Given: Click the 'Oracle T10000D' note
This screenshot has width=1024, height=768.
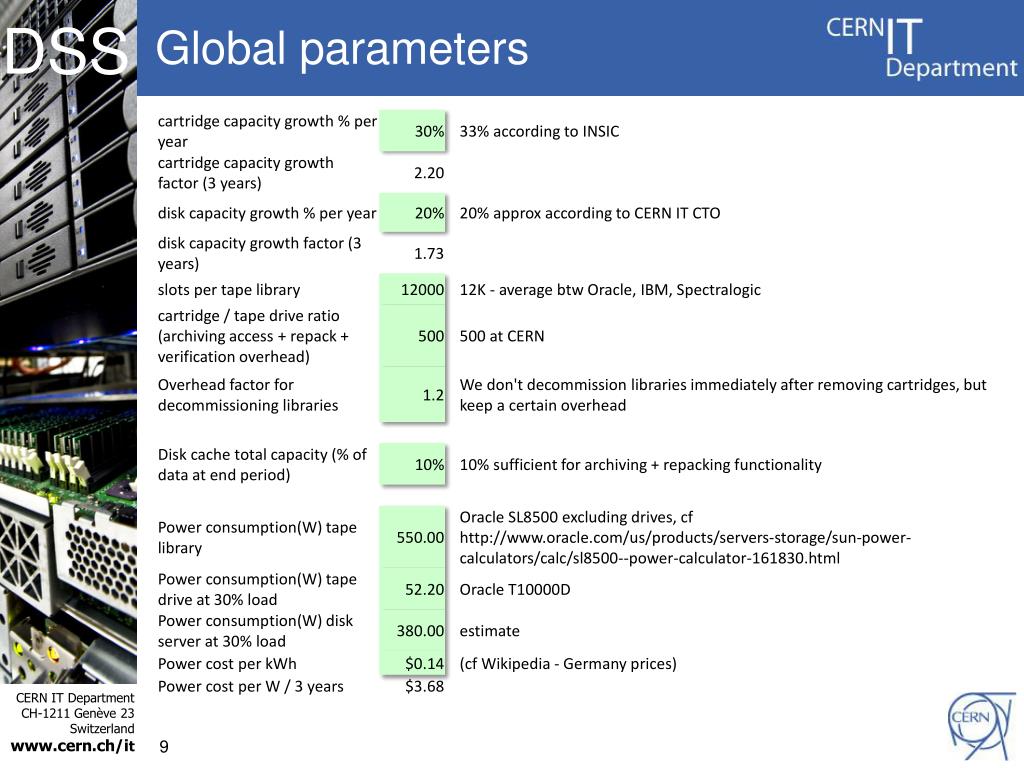Looking at the screenshot, I should pos(515,589).
